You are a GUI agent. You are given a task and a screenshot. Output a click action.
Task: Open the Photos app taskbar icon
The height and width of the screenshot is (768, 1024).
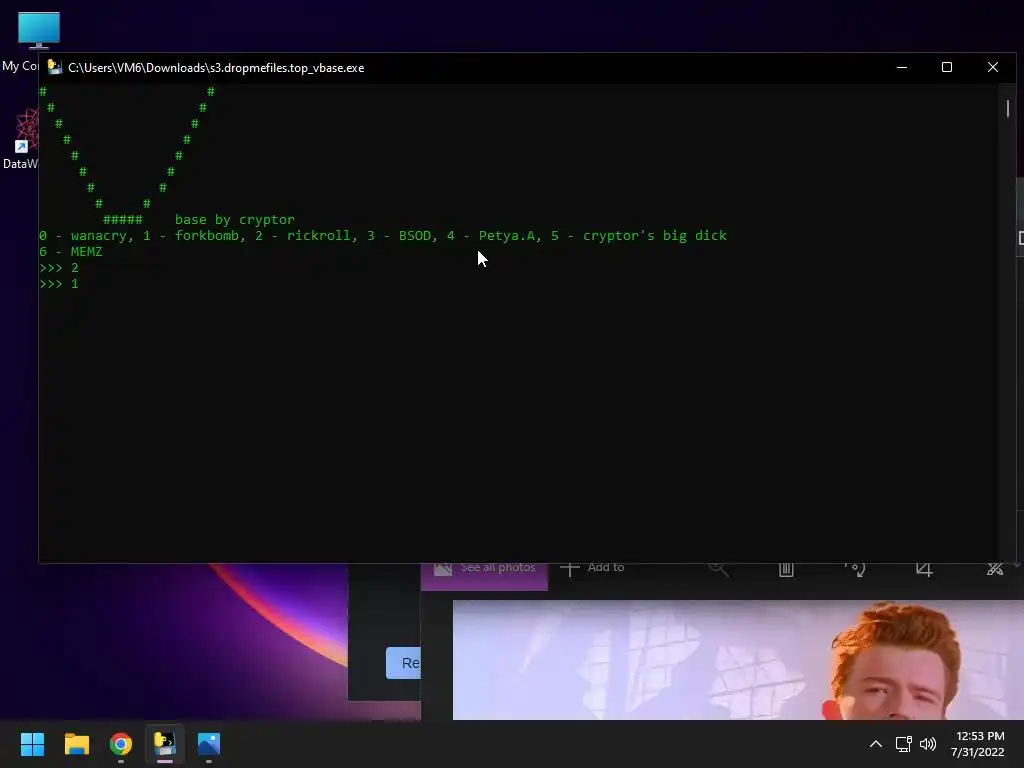point(209,744)
